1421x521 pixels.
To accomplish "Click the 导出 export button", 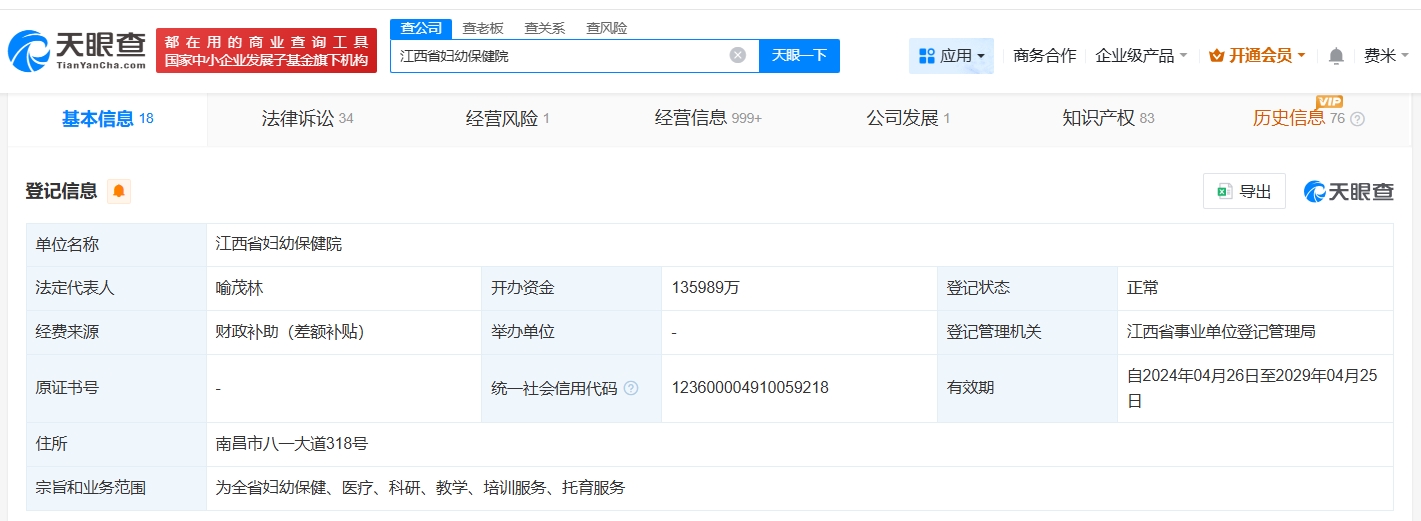I will pos(1244,191).
